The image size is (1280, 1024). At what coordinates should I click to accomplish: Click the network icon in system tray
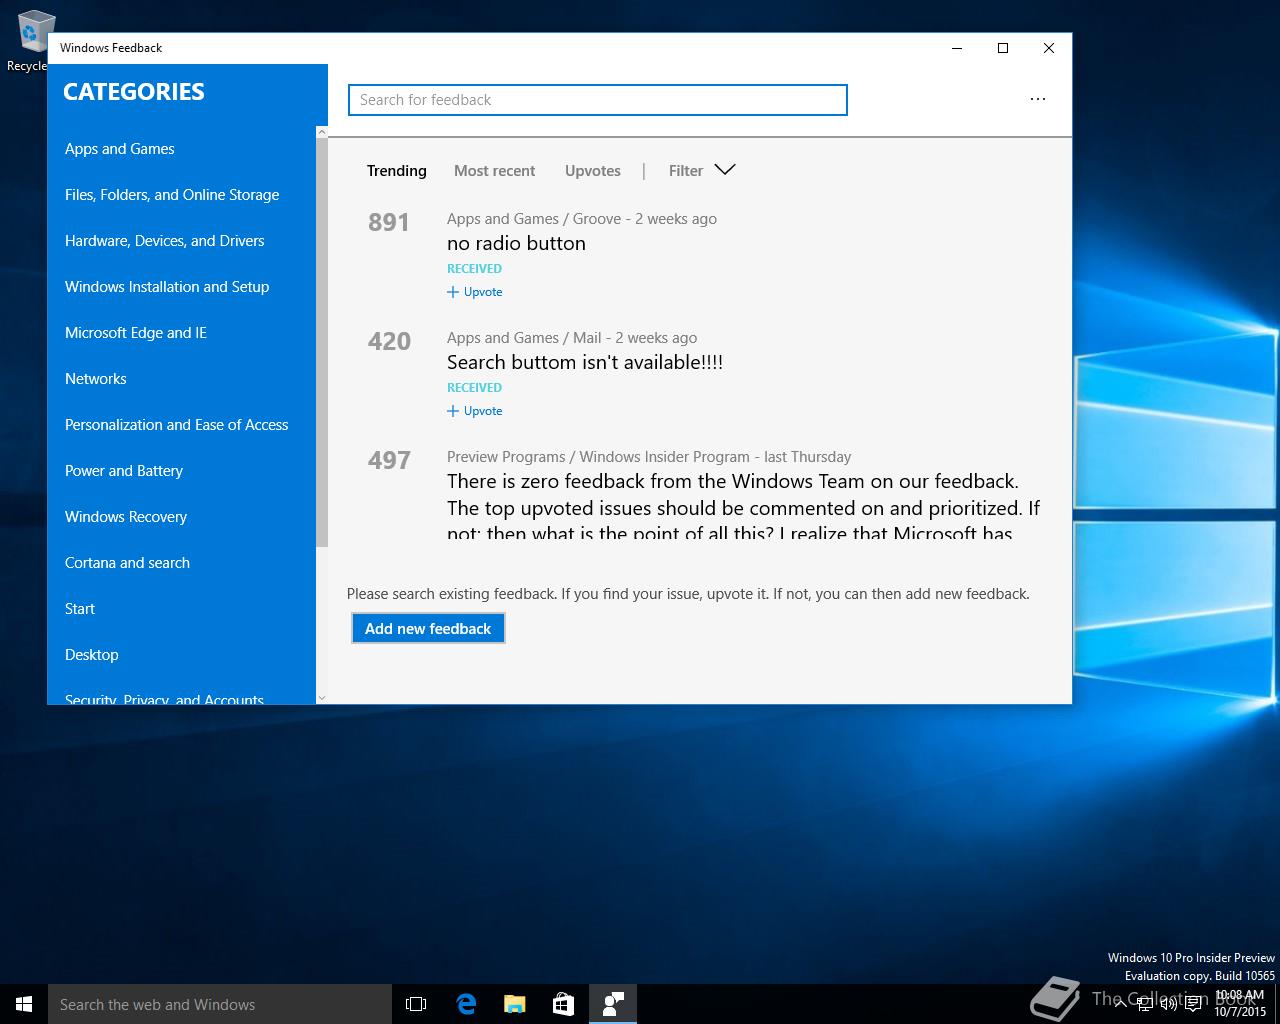click(1144, 1004)
